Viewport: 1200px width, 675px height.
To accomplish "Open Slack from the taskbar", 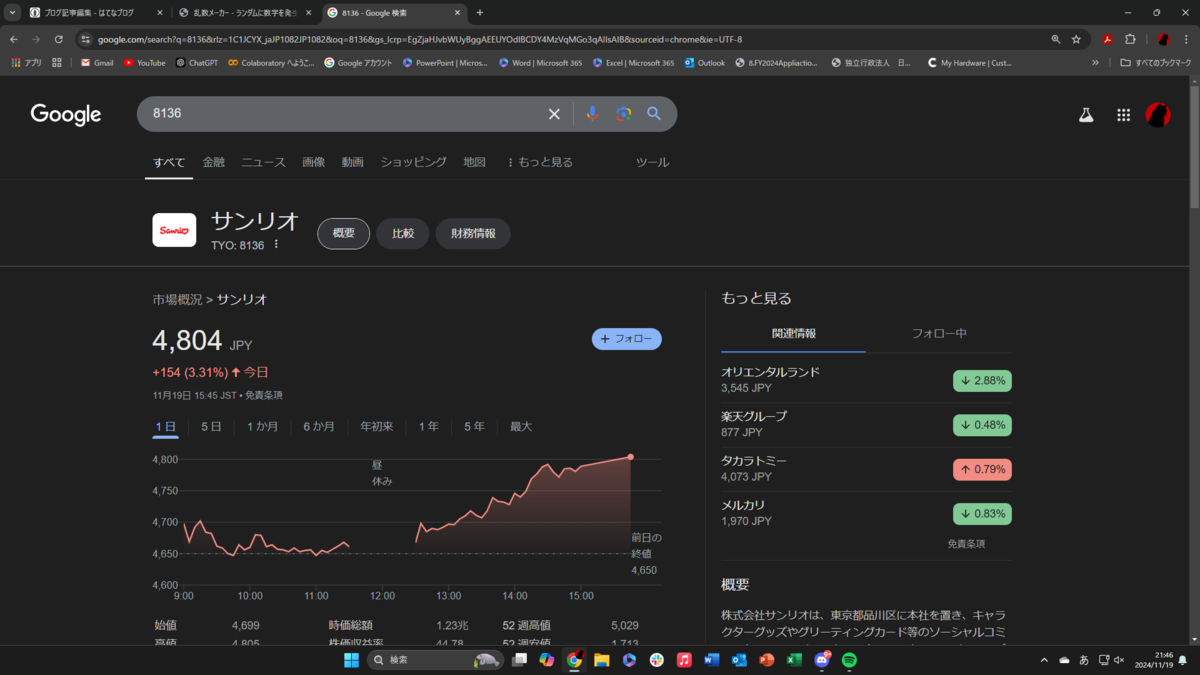I will click(x=656, y=660).
